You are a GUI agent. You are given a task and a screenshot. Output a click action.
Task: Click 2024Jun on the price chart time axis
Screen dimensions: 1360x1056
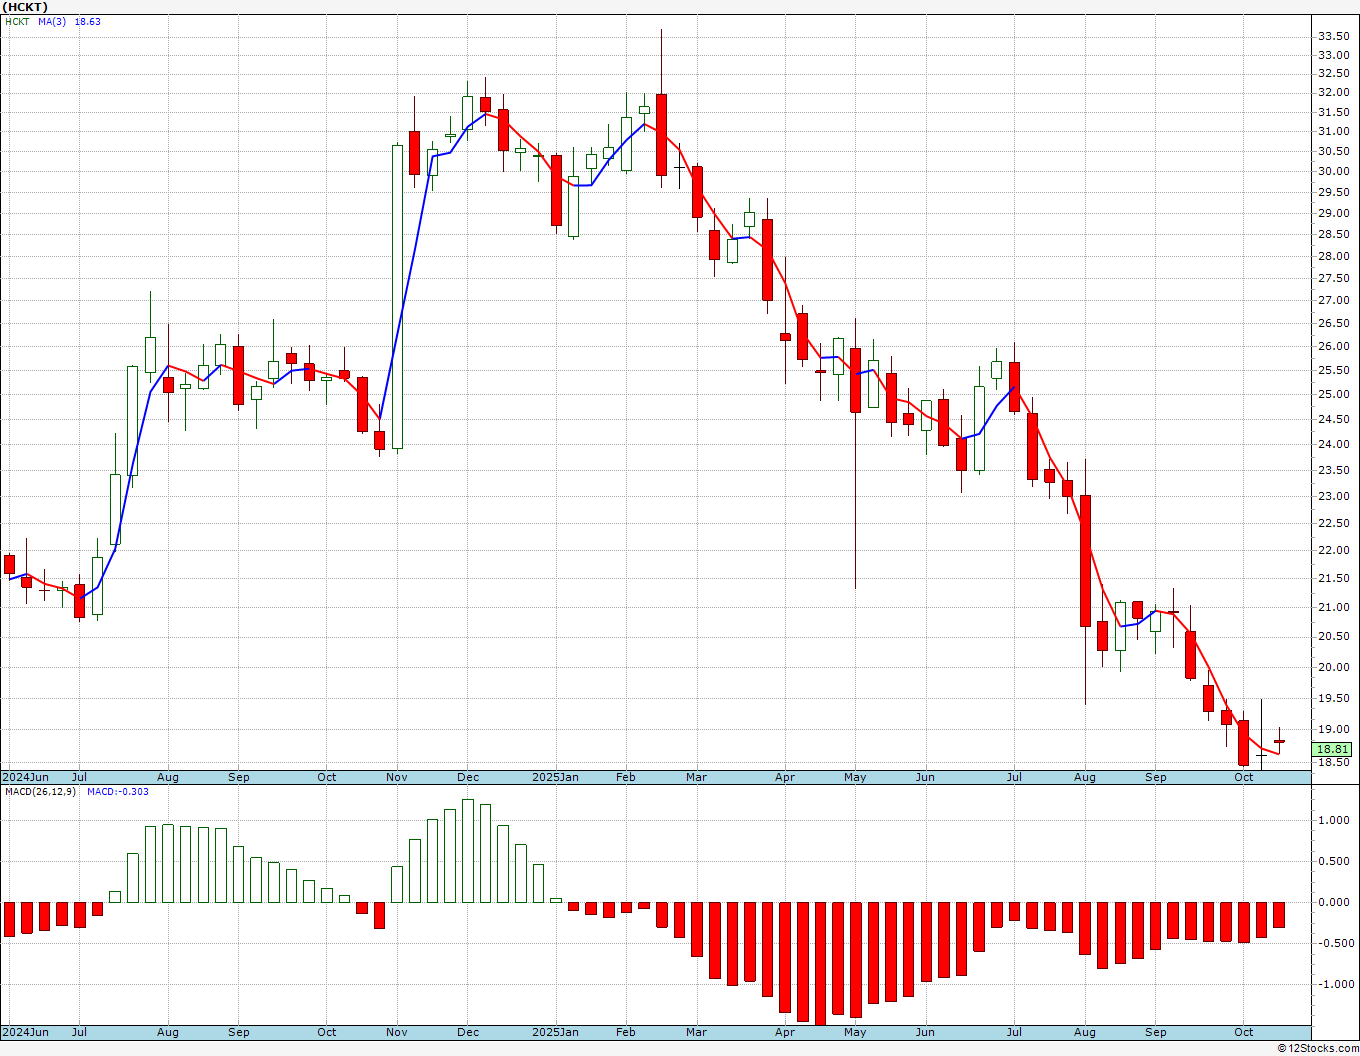[x=25, y=777]
